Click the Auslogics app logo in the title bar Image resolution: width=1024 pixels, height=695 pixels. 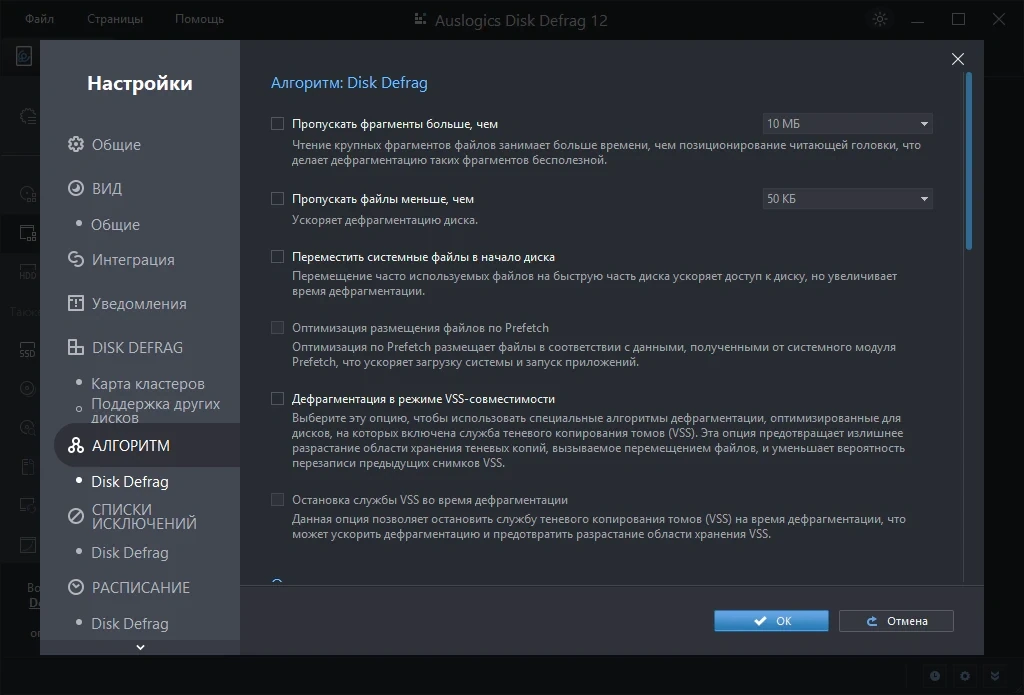(x=421, y=20)
